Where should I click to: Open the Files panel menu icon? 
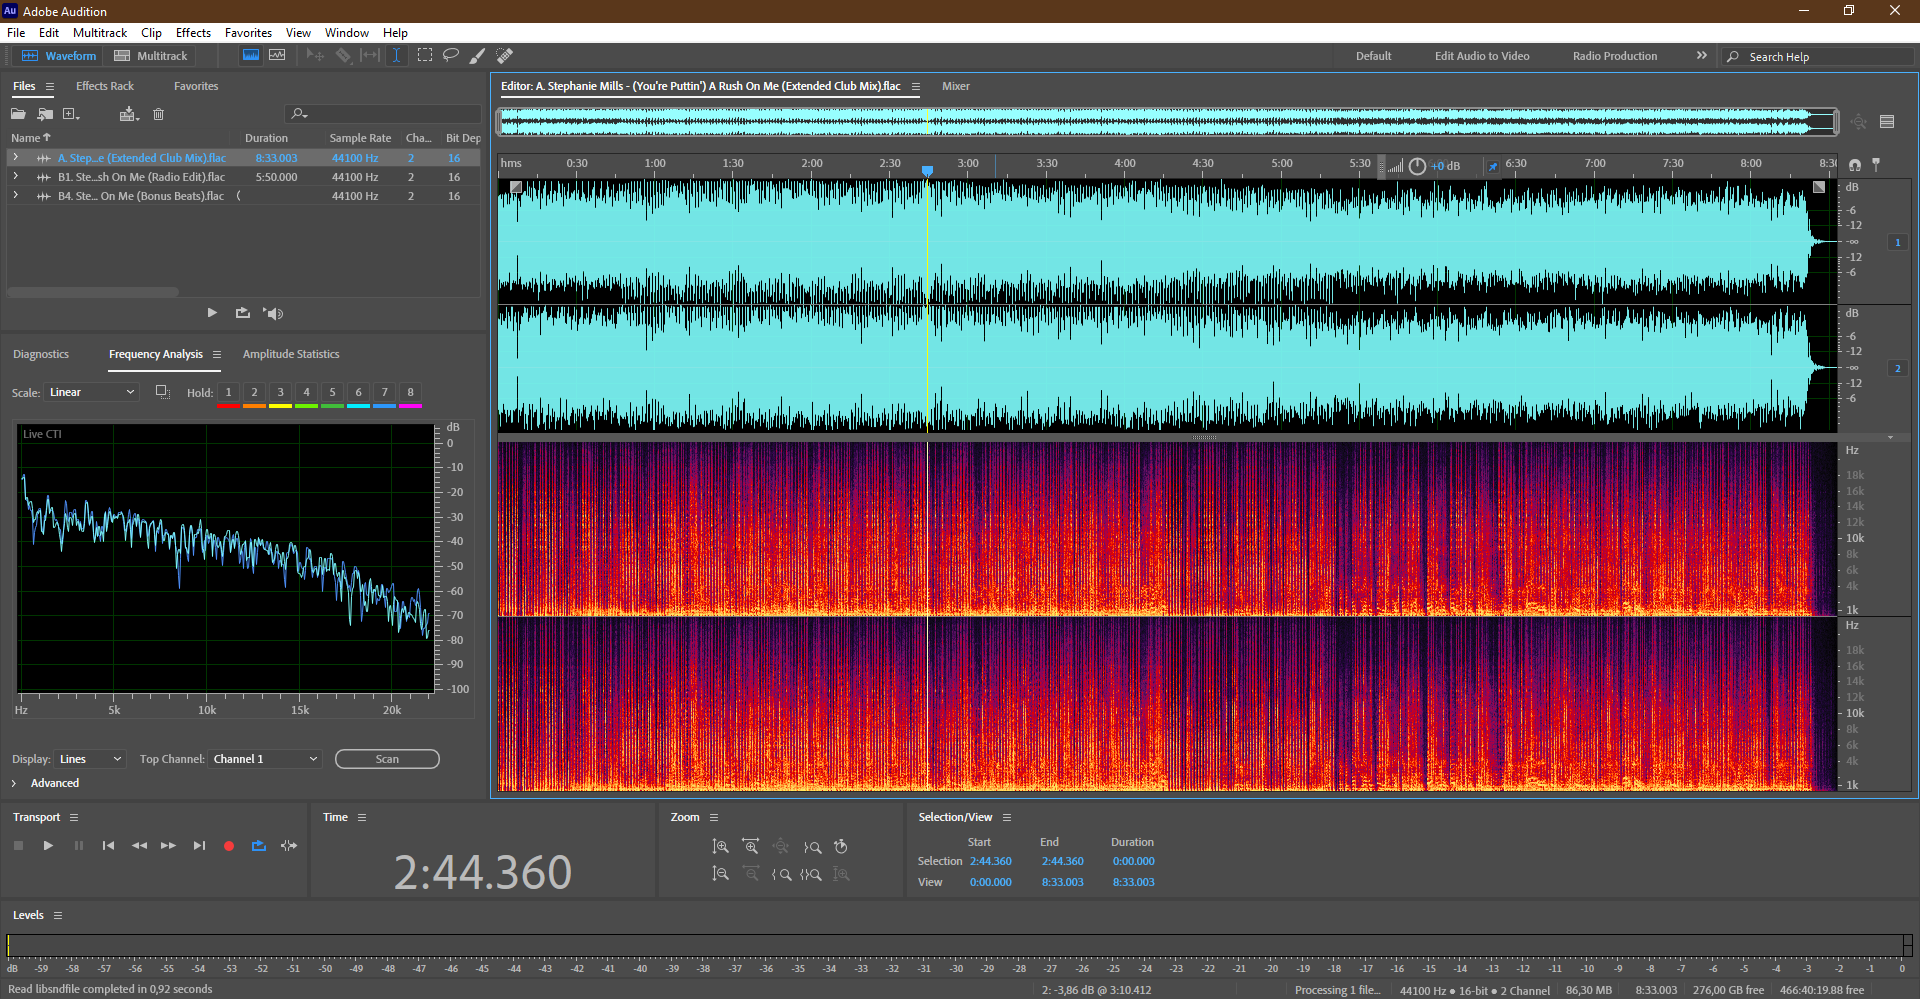point(50,87)
